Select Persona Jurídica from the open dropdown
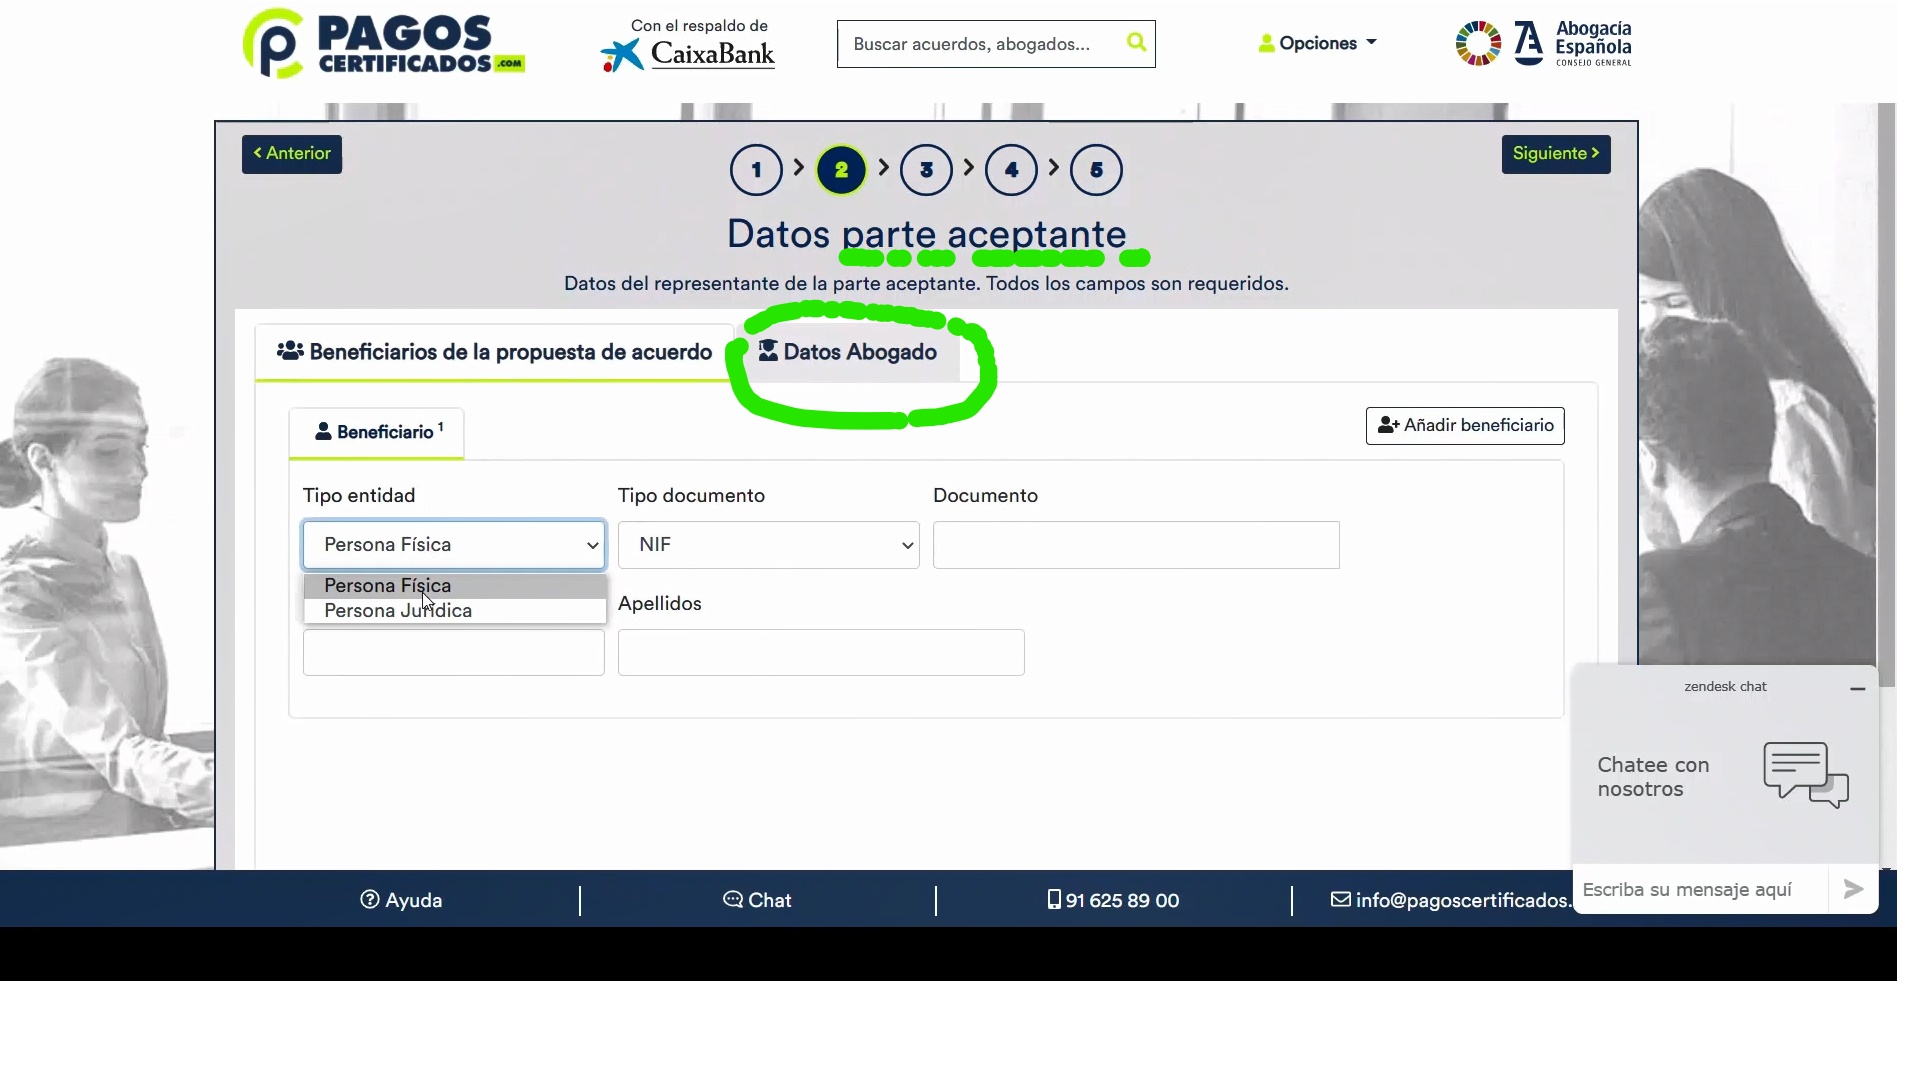This screenshot has width=1920, height=1080. click(x=398, y=610)
